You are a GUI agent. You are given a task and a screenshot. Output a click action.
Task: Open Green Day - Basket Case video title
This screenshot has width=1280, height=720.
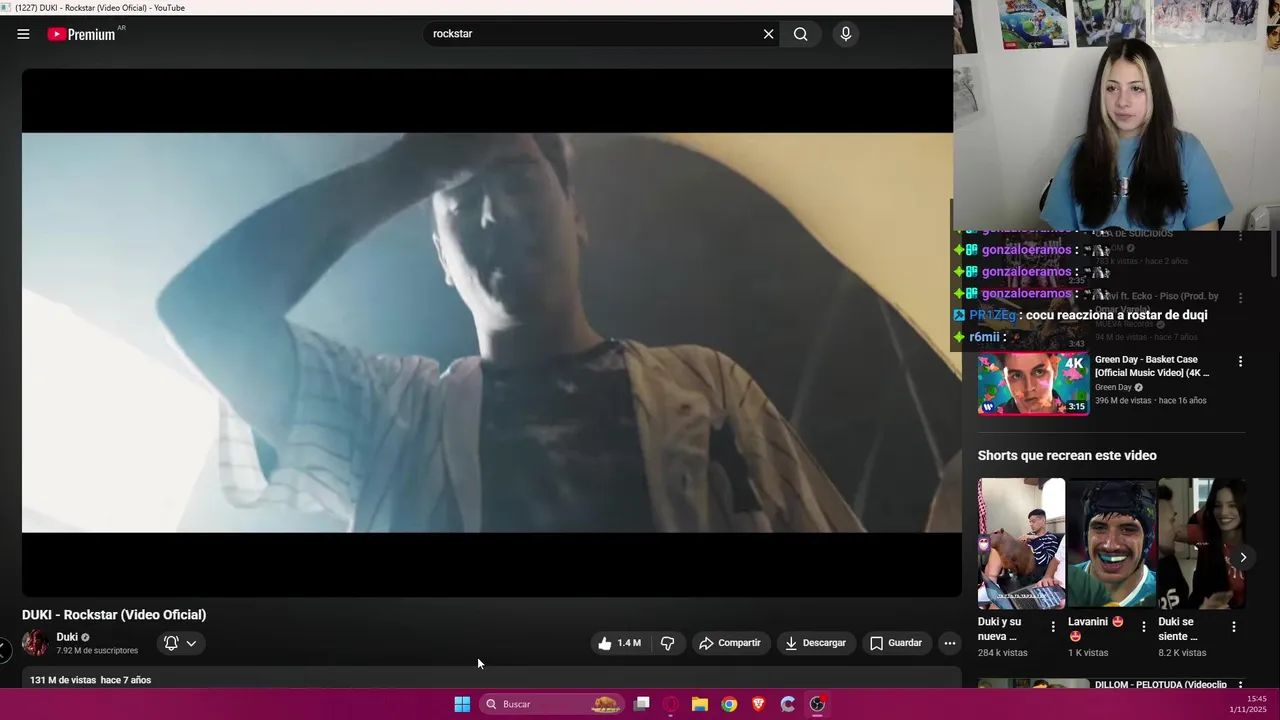1152,366
